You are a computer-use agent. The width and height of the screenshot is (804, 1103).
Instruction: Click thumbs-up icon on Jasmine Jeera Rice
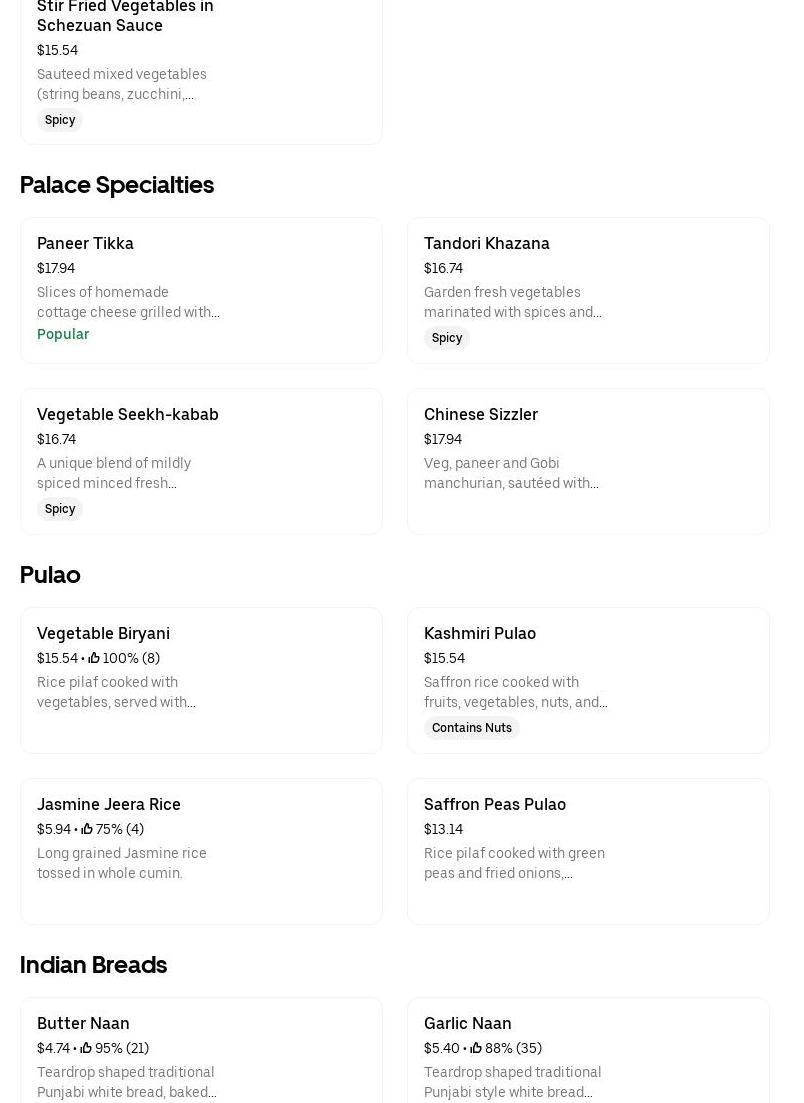[x=87, y=829]
